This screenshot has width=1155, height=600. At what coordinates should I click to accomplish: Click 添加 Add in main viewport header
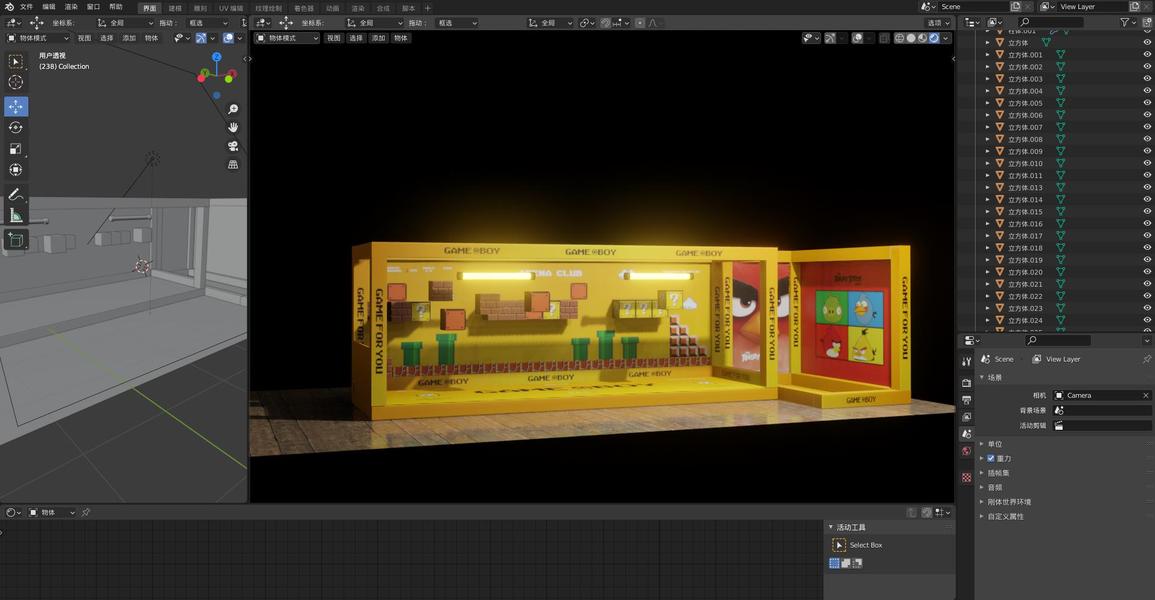379,38
